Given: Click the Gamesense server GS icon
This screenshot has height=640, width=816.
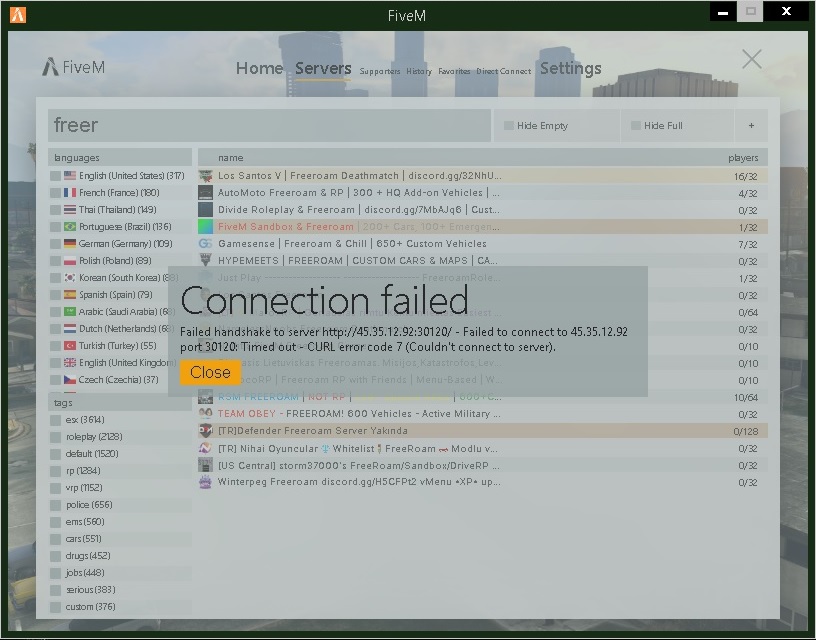Looking at the screenshot, I should coord(206,244).
